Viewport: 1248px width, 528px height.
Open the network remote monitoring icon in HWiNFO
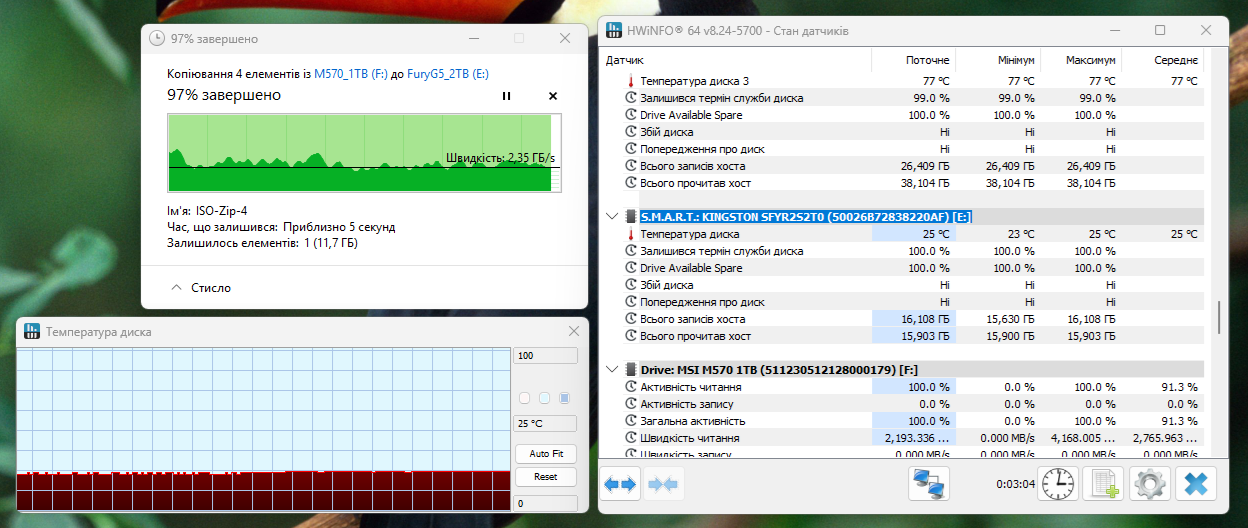click(x=929, y=484)
